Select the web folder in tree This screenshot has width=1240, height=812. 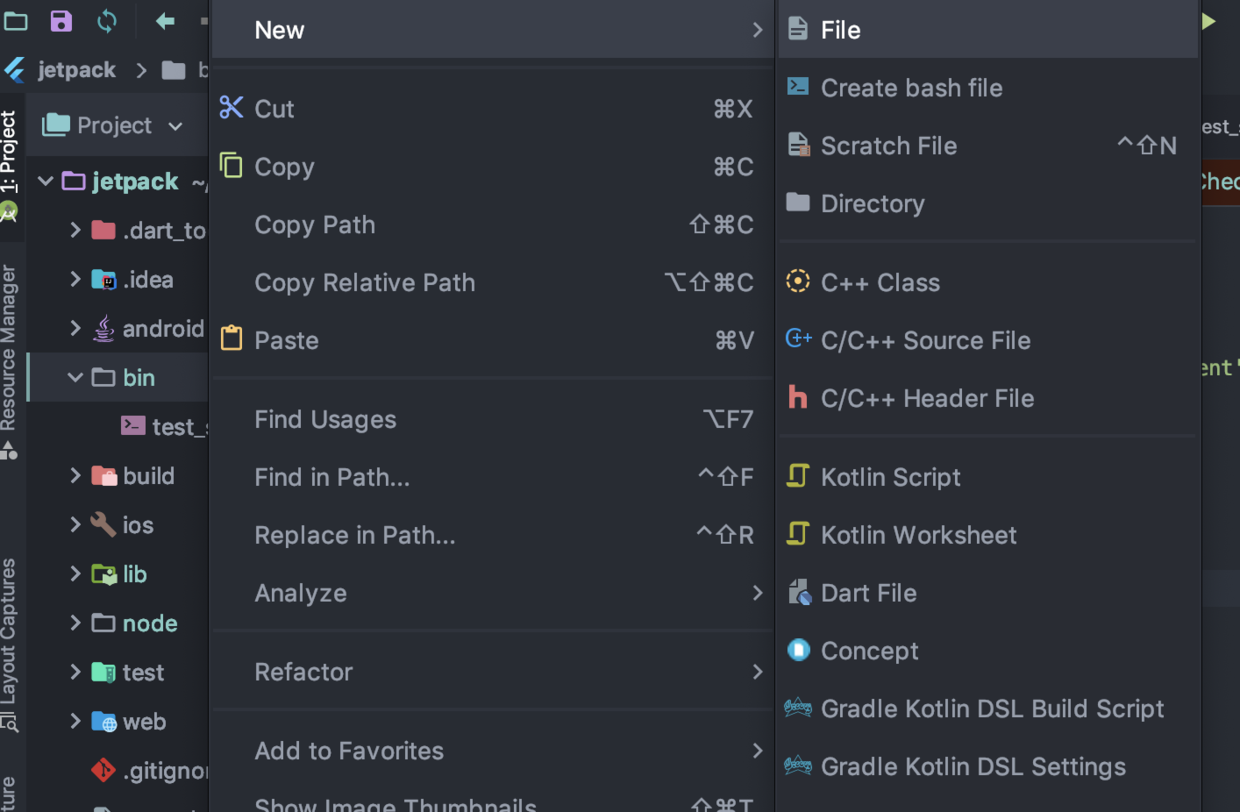tap(144, 721)
